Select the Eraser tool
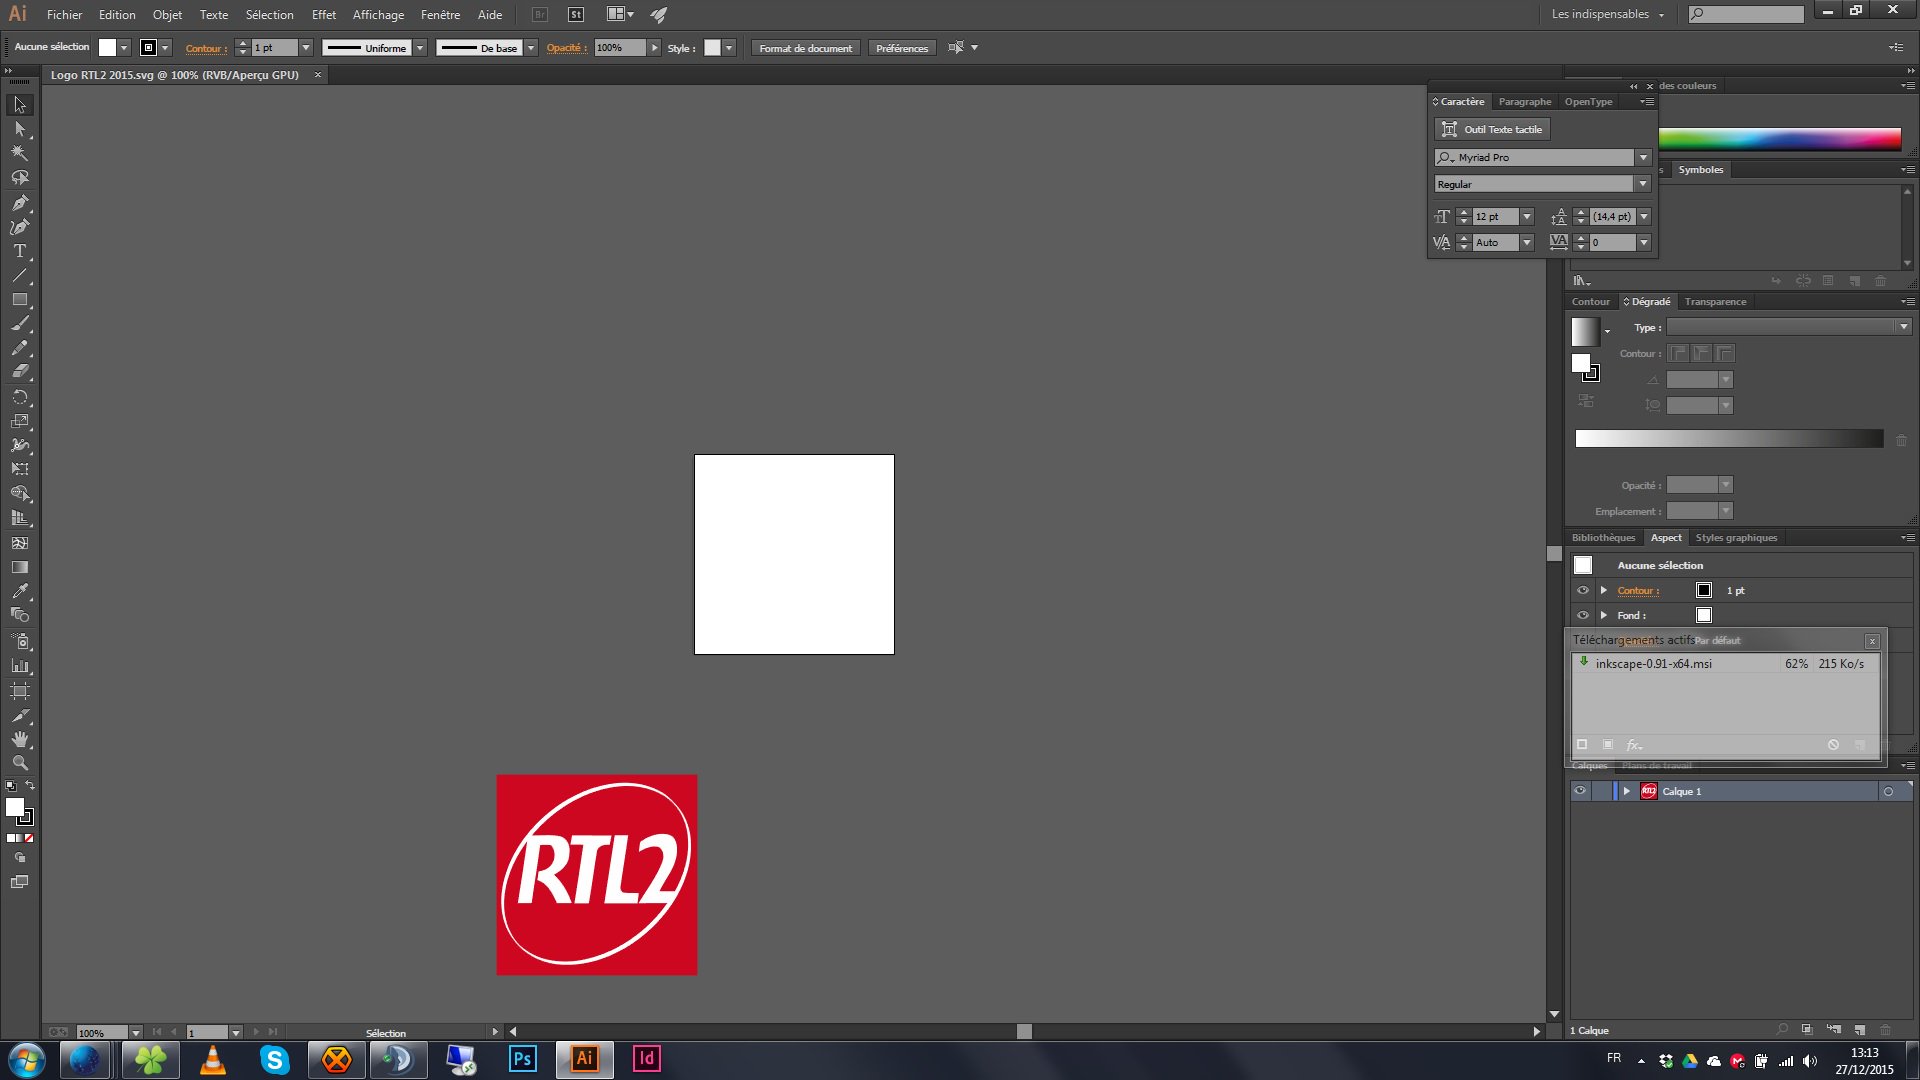This screenshot has height=1080, width=1920. coord(19,372)
